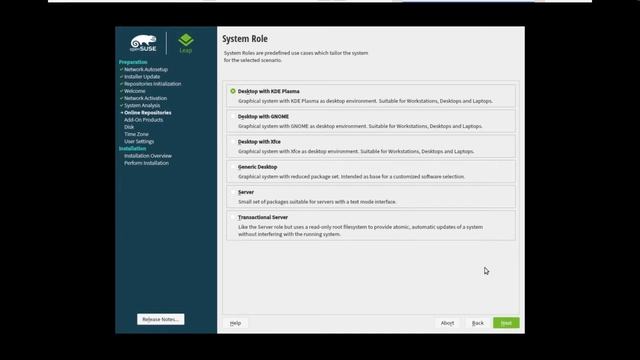
Task: Click the KDE Plasma role description text
Action: 365,101
